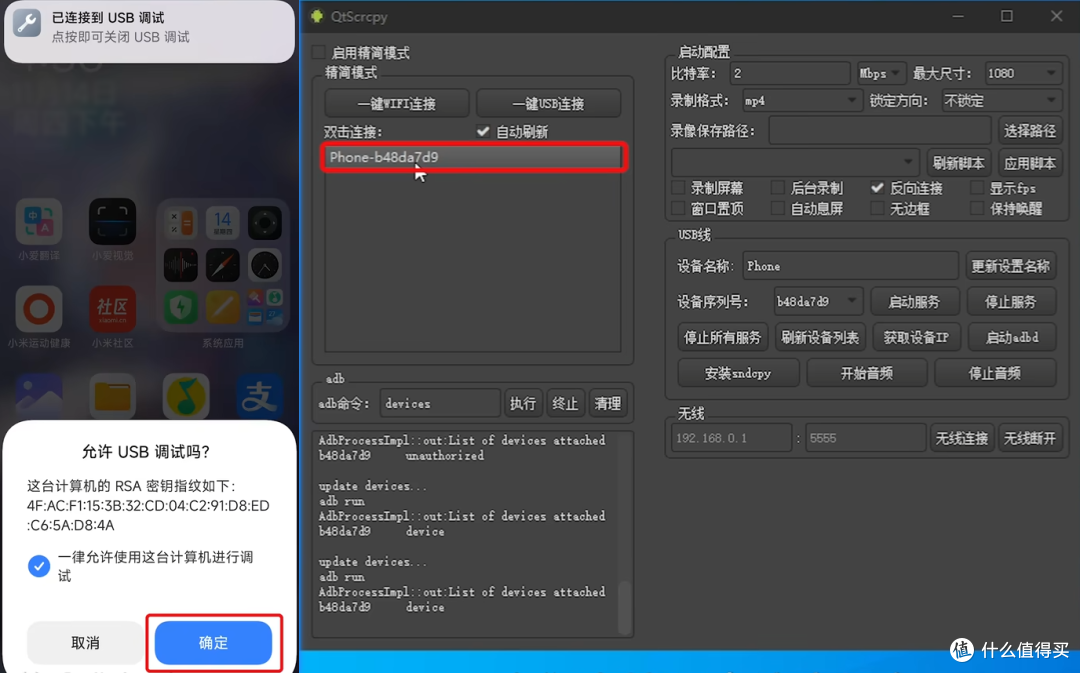Uncheck the 反向连接 checkbox
The image size is (1080, 673).
tap(878, 187)
